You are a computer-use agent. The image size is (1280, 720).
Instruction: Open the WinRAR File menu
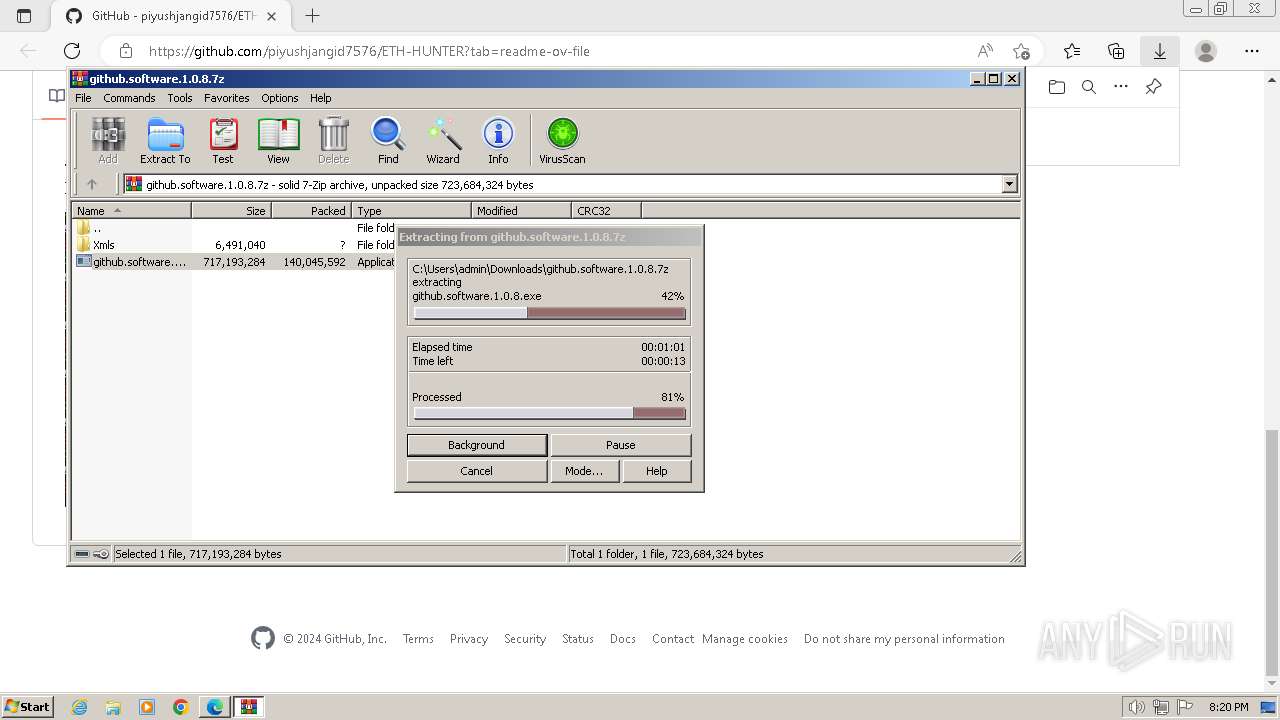point(83,98)
